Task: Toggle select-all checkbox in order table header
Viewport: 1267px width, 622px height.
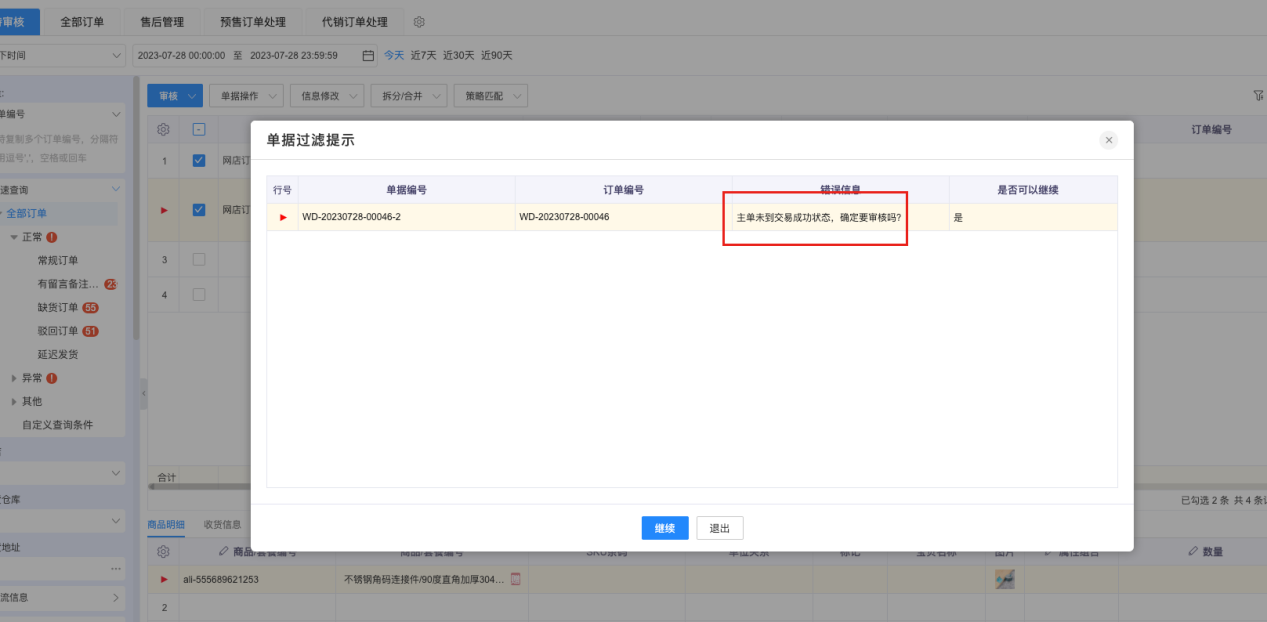Action: coord(198,130)
